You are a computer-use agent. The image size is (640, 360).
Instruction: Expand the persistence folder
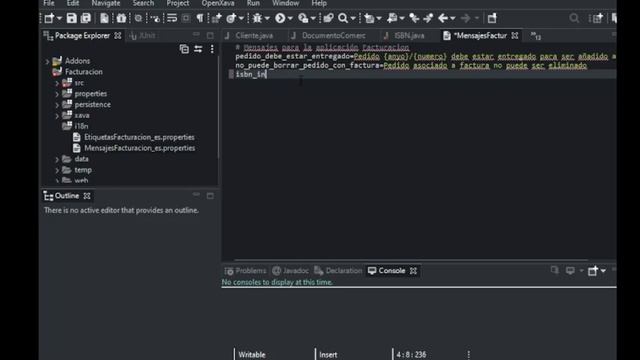pos(57,105)
